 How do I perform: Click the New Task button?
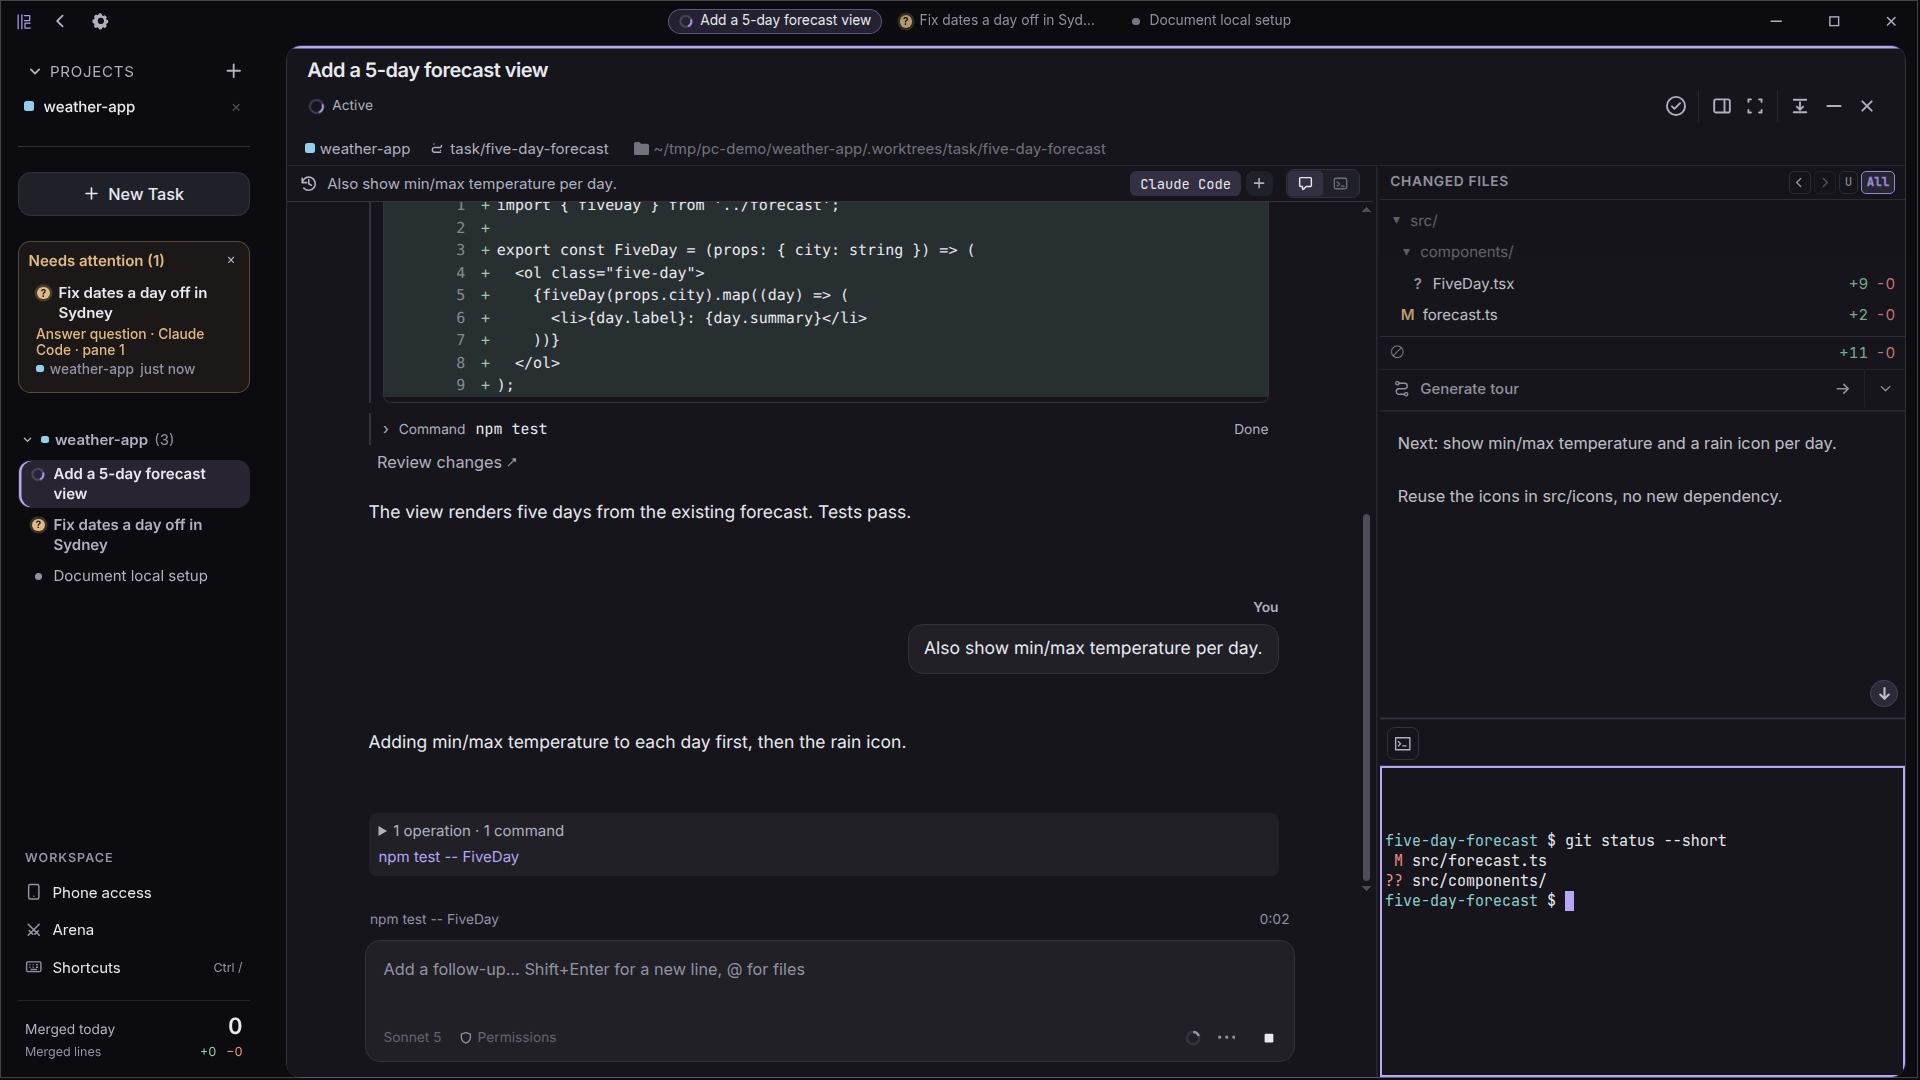click(x=134, y=194)
